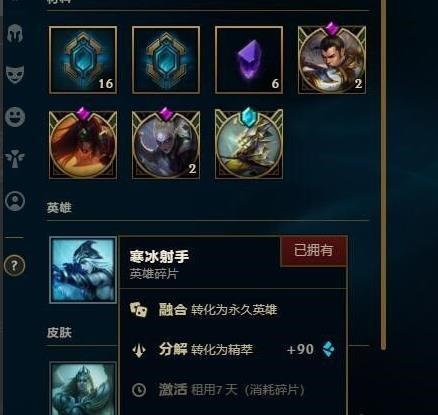Click the 寒冰射手 champion shard thumbnail
The height and width of the screenshot is (415, 438).
coord(83,270)
